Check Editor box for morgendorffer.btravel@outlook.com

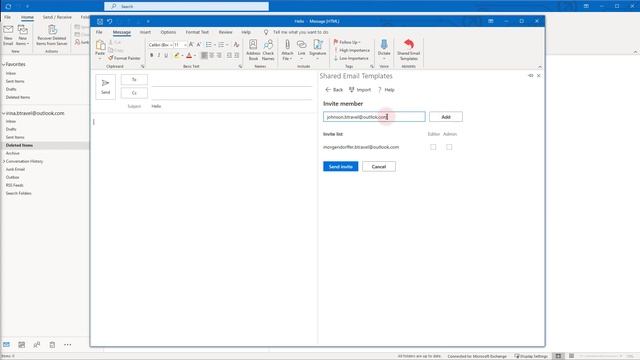pos(433,147)
